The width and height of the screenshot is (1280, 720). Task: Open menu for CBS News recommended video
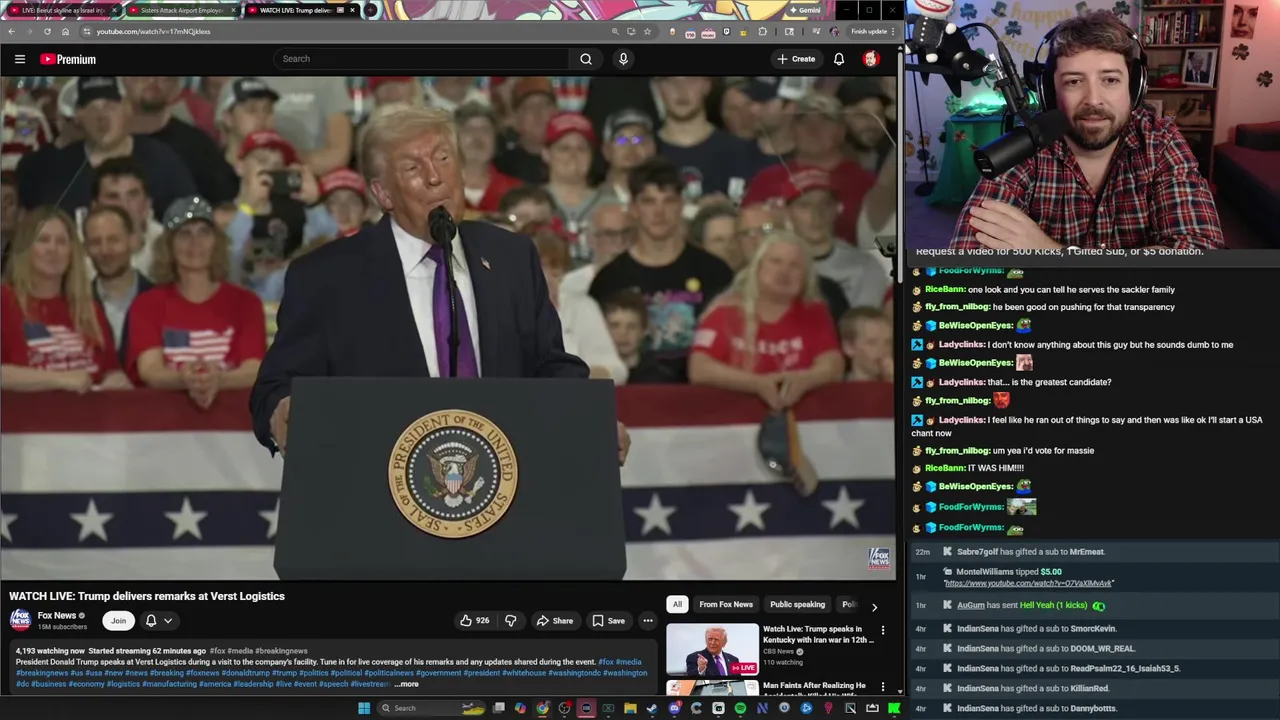coord(882,631)
